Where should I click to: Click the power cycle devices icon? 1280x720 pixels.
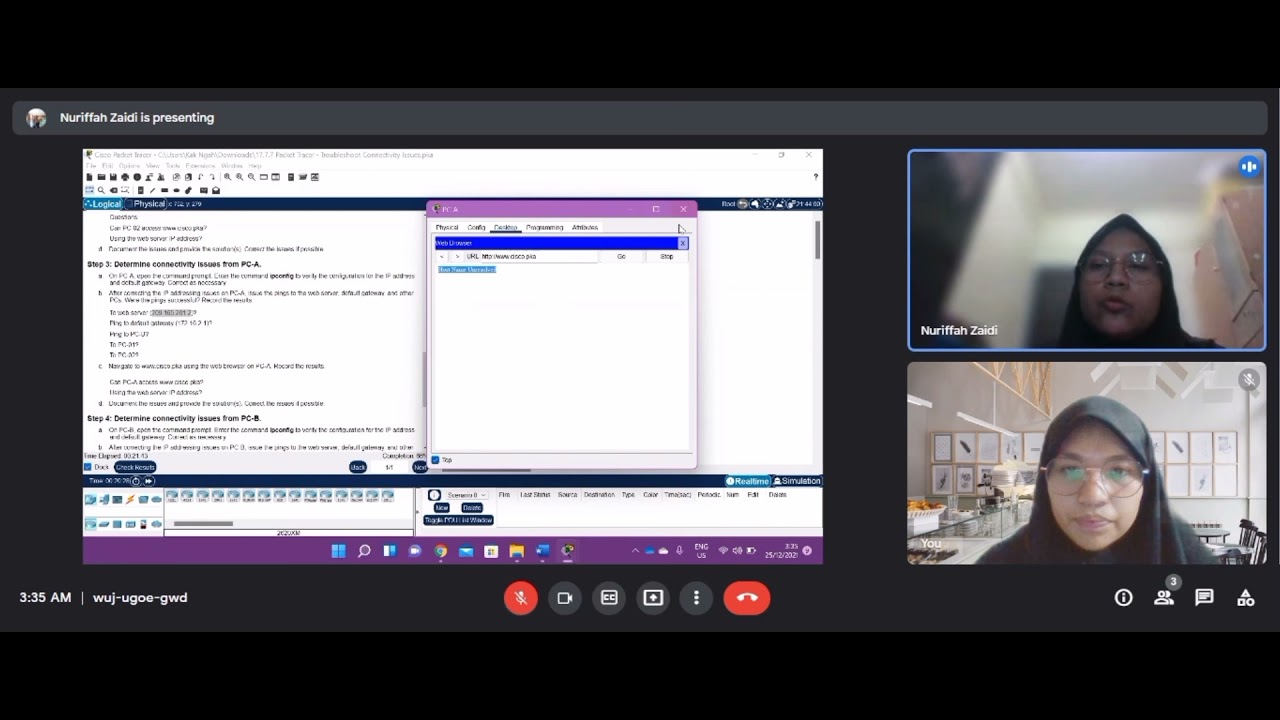click(136, 481)
